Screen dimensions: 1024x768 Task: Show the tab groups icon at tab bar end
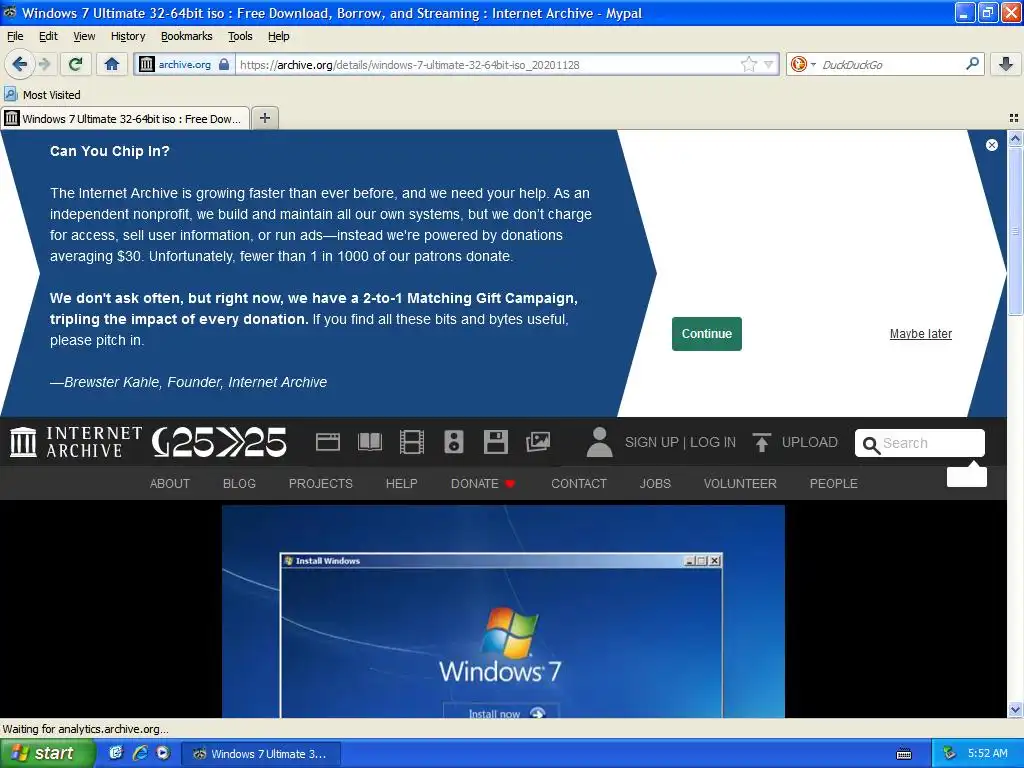click(x=1014, y=118)
